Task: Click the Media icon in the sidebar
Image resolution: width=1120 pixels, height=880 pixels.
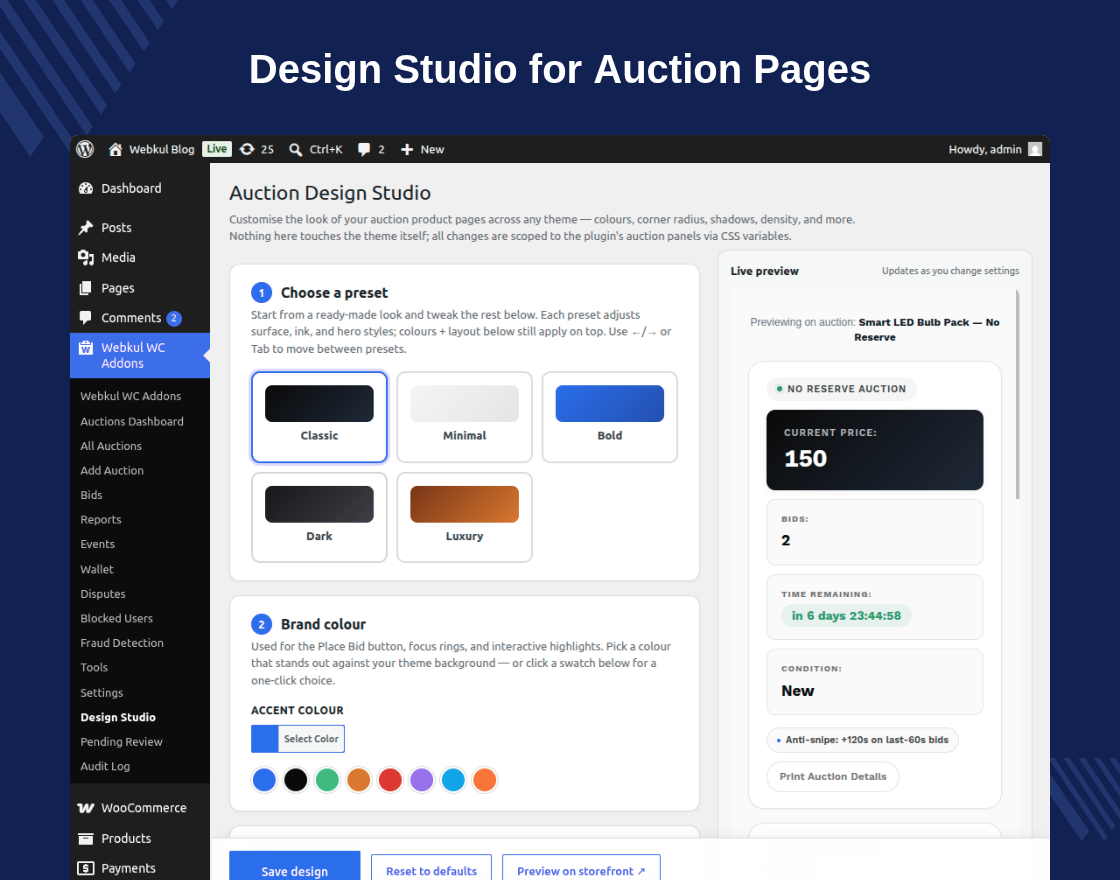Action: [86, 258]
